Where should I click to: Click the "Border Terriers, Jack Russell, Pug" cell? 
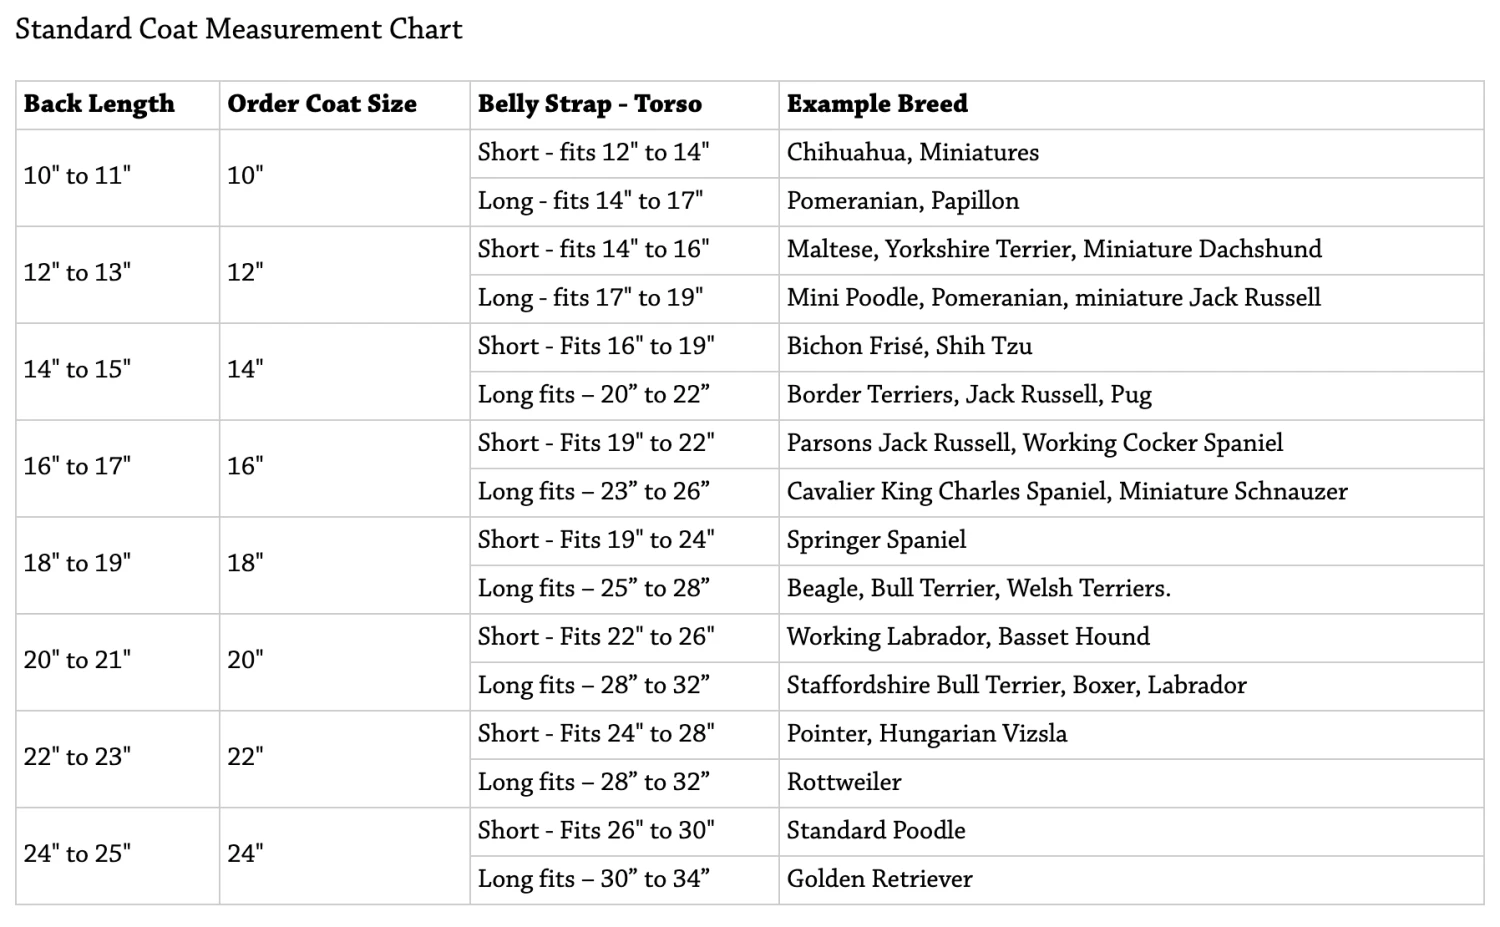coord(968,395)
